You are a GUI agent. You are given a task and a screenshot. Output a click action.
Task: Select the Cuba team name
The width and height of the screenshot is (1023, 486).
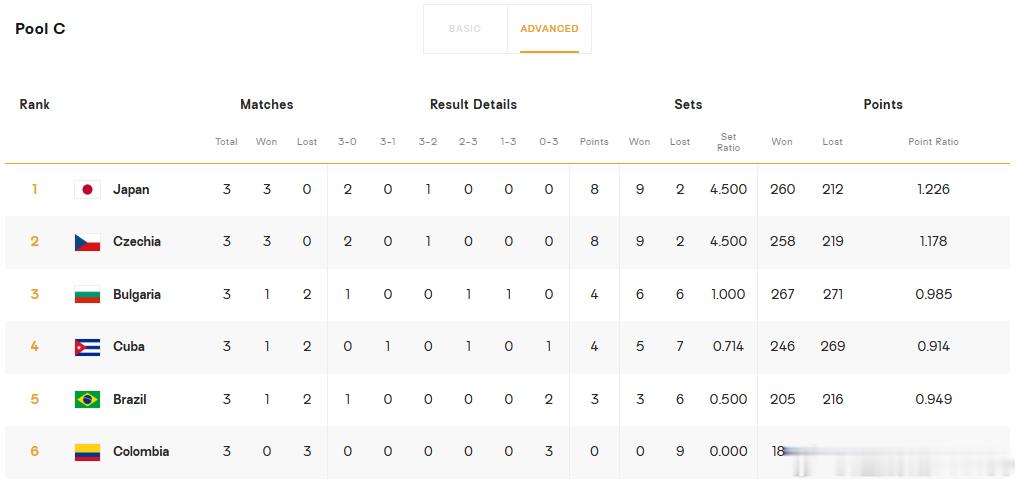click(129, 346)
